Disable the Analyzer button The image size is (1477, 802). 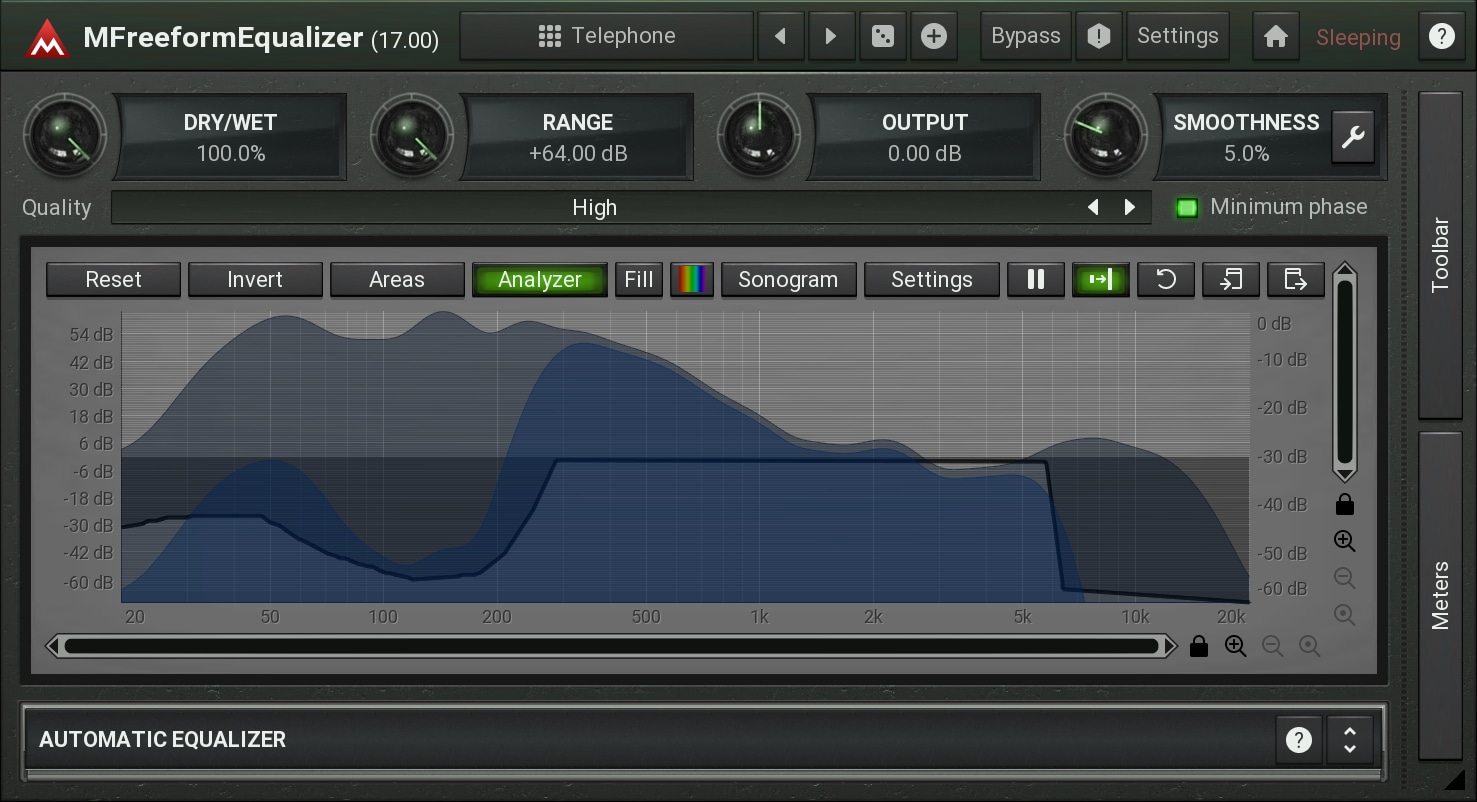539,280
